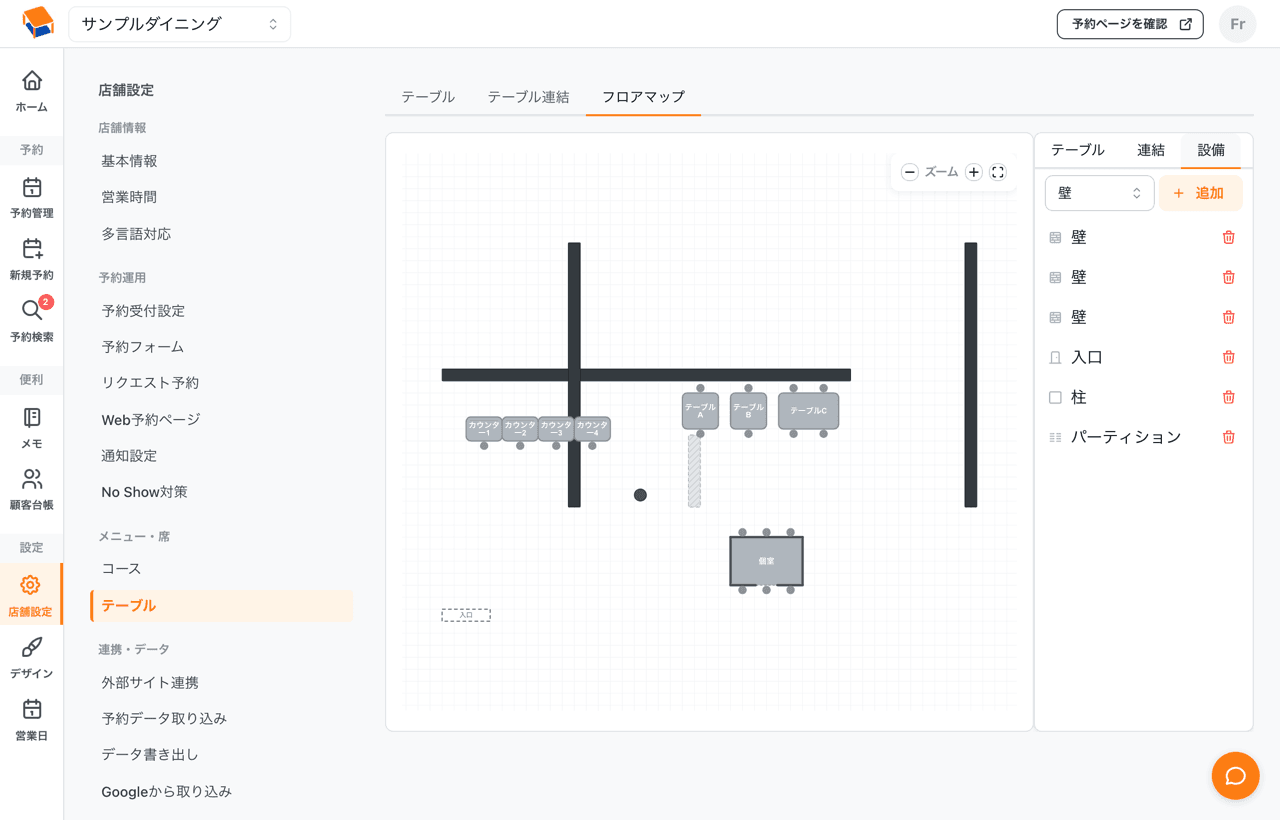This screenshot has height=820, width=1280.
Task: Delete the 柱 equipment item
Action: [1229, 397]
